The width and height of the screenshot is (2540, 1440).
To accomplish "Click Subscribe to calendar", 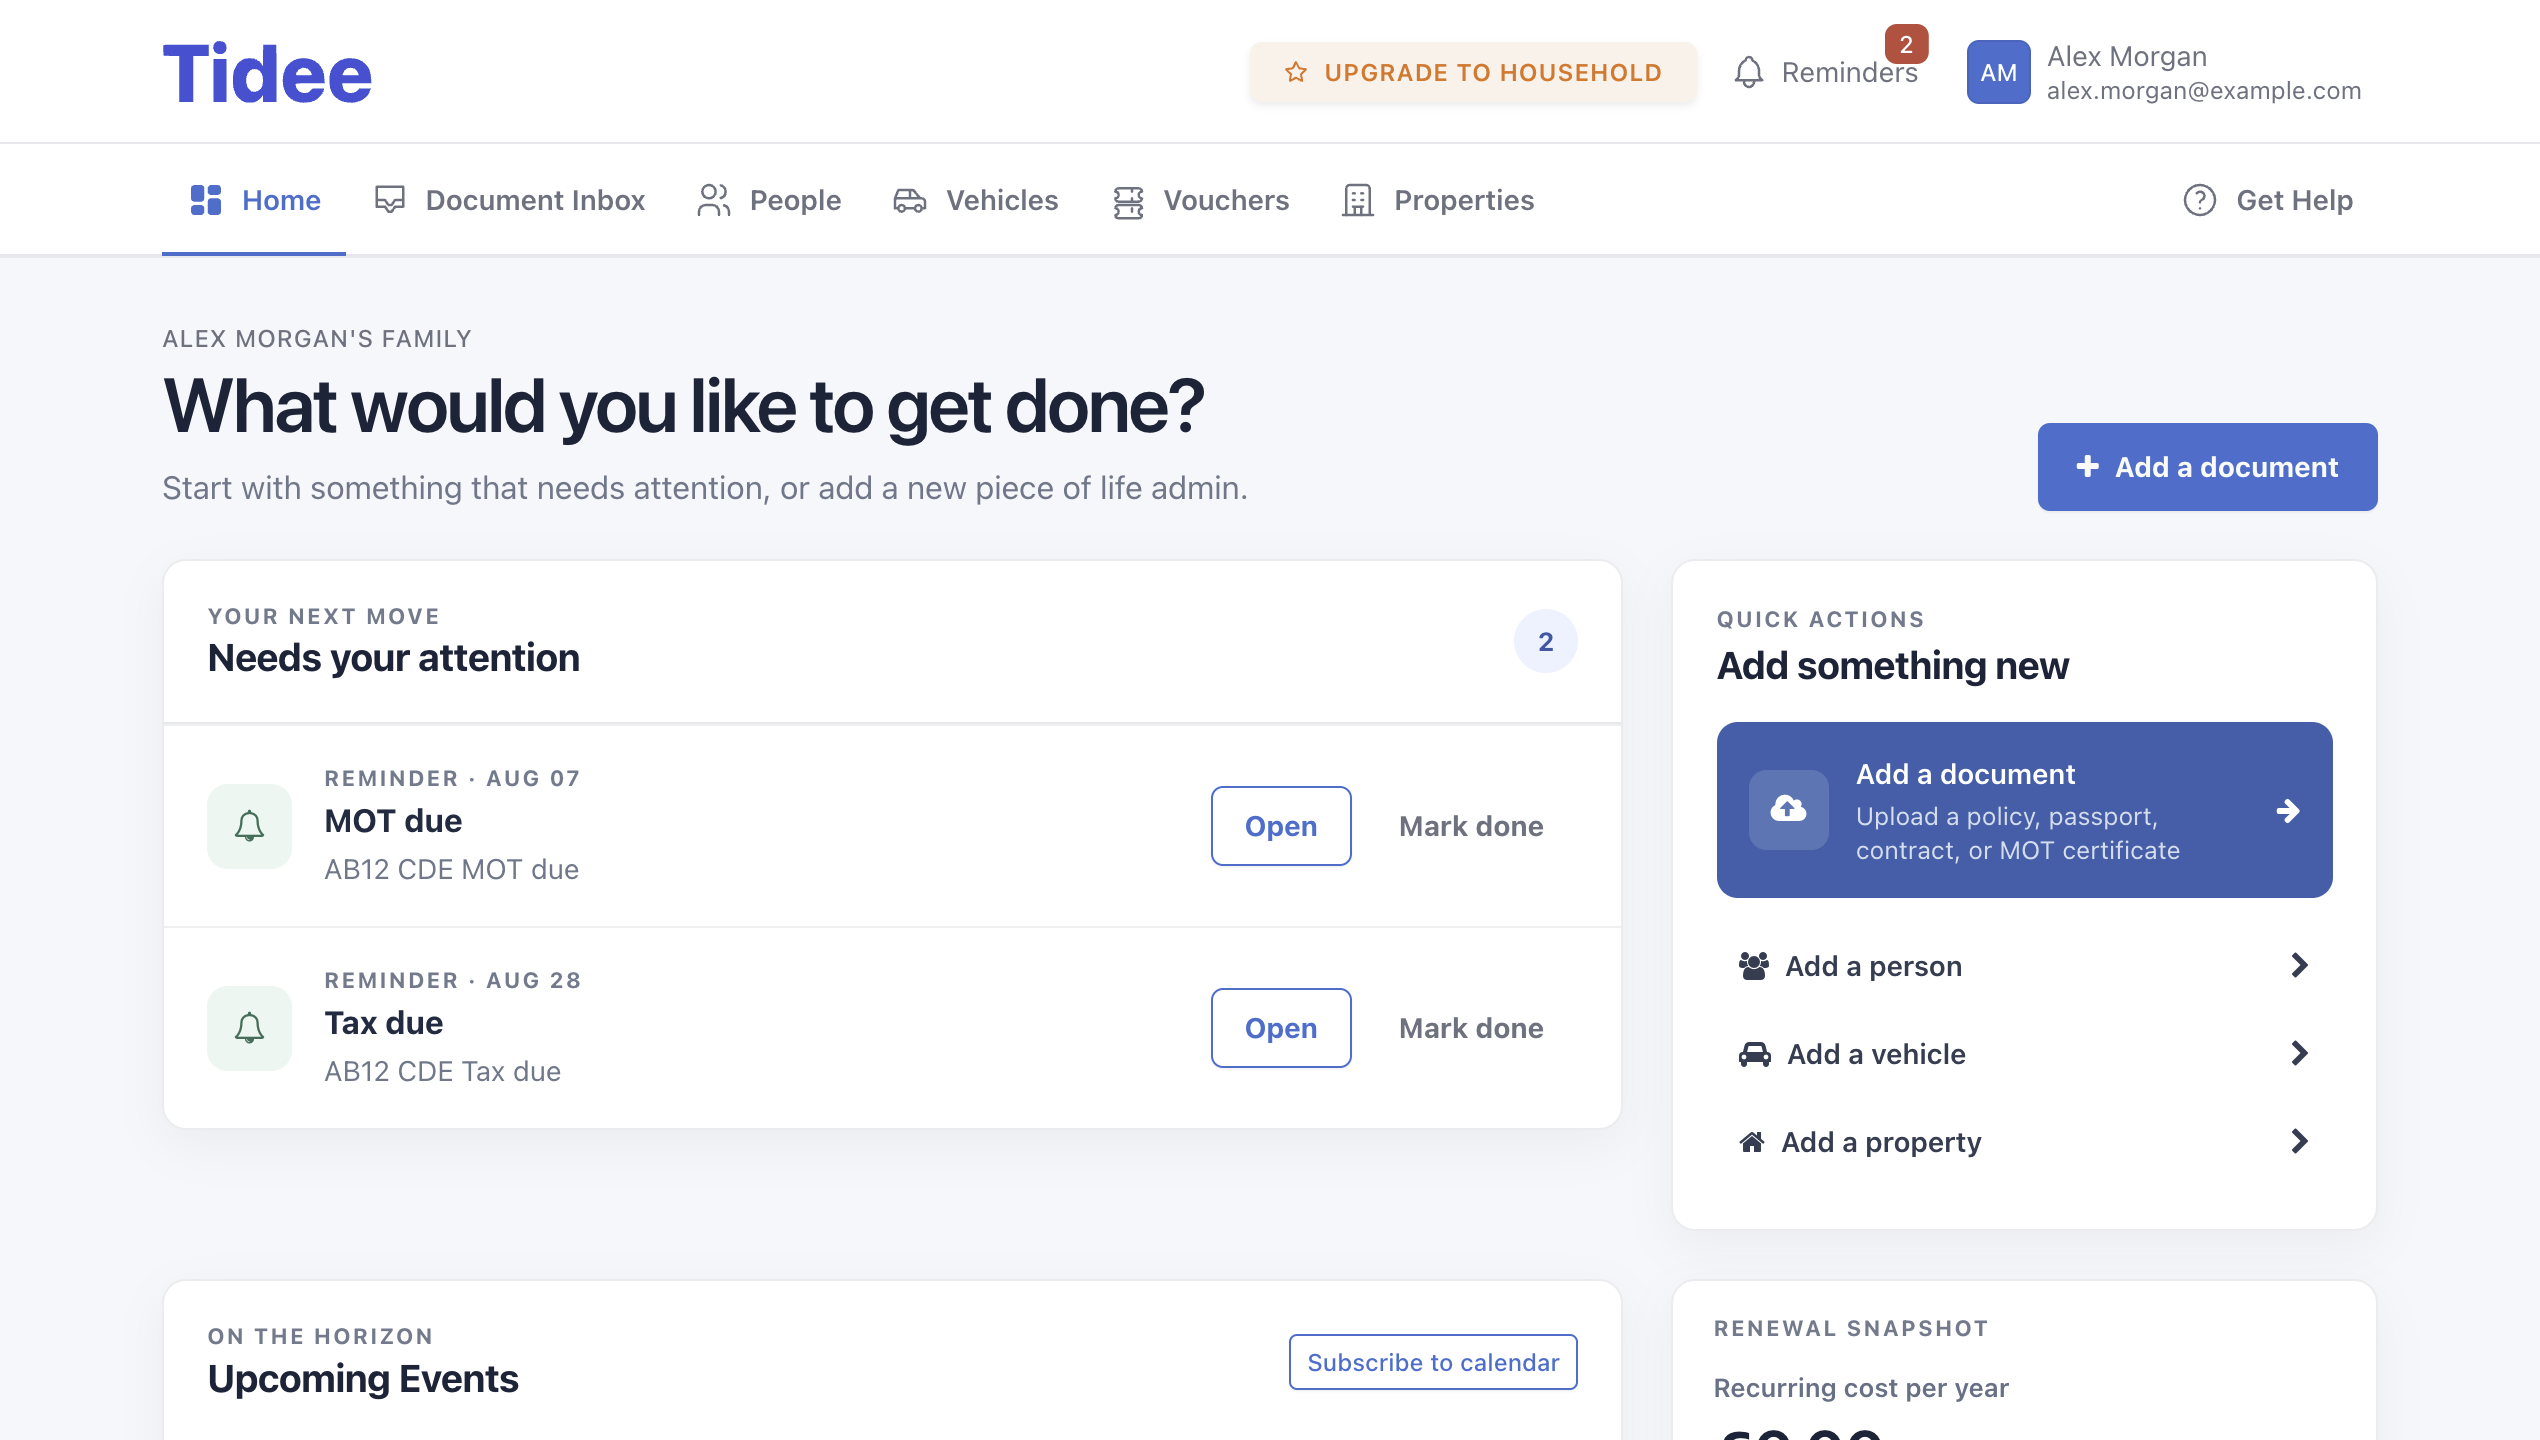I will (x=1433, y=1362).
